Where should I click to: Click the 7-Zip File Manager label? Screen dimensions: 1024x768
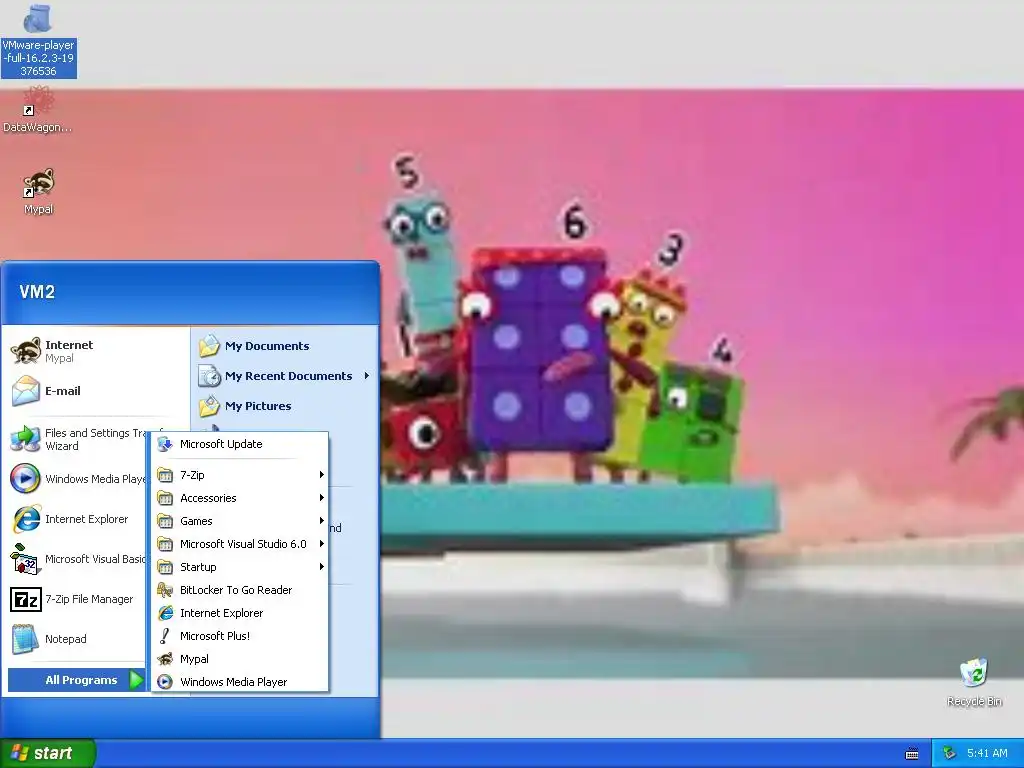click(x=89, y=599)
